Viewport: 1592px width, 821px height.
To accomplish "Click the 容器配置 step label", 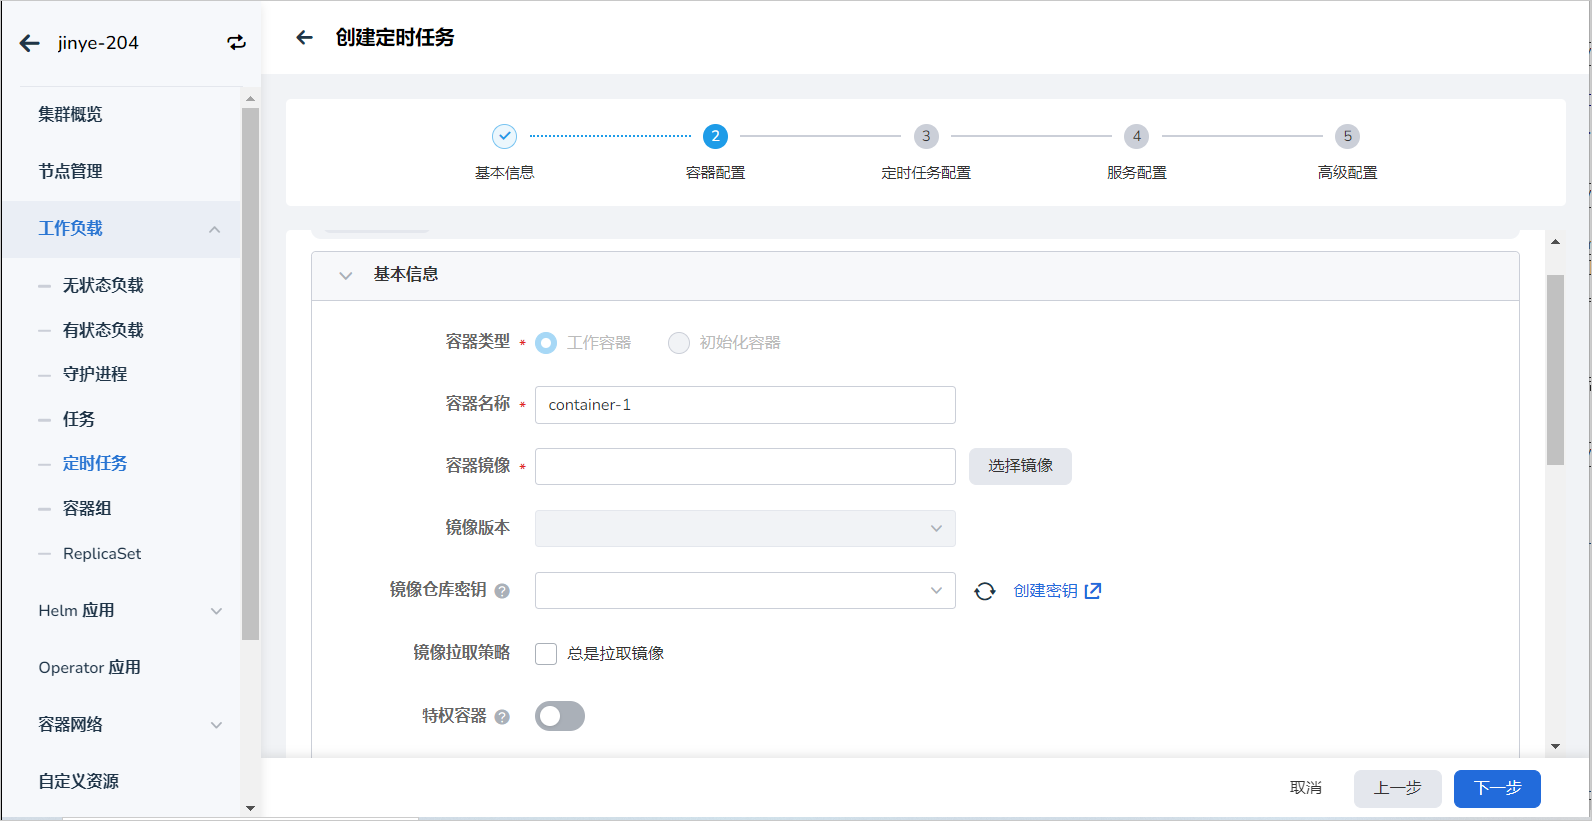I will tap(715, 173).
